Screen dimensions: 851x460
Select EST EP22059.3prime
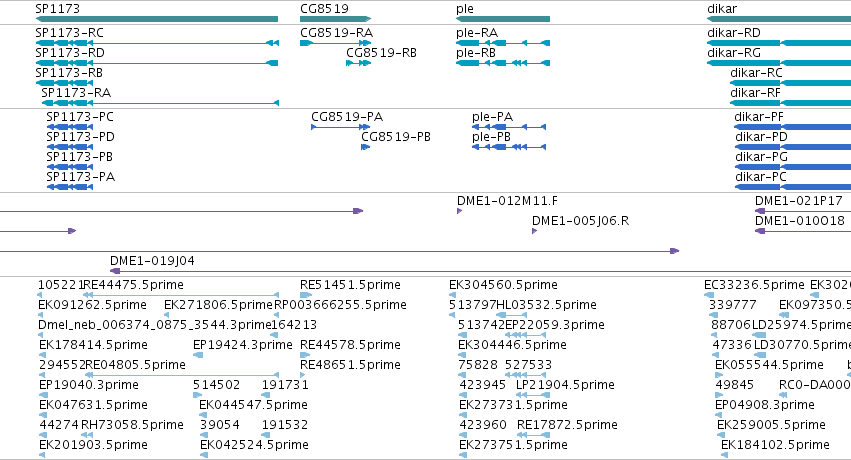555,325
